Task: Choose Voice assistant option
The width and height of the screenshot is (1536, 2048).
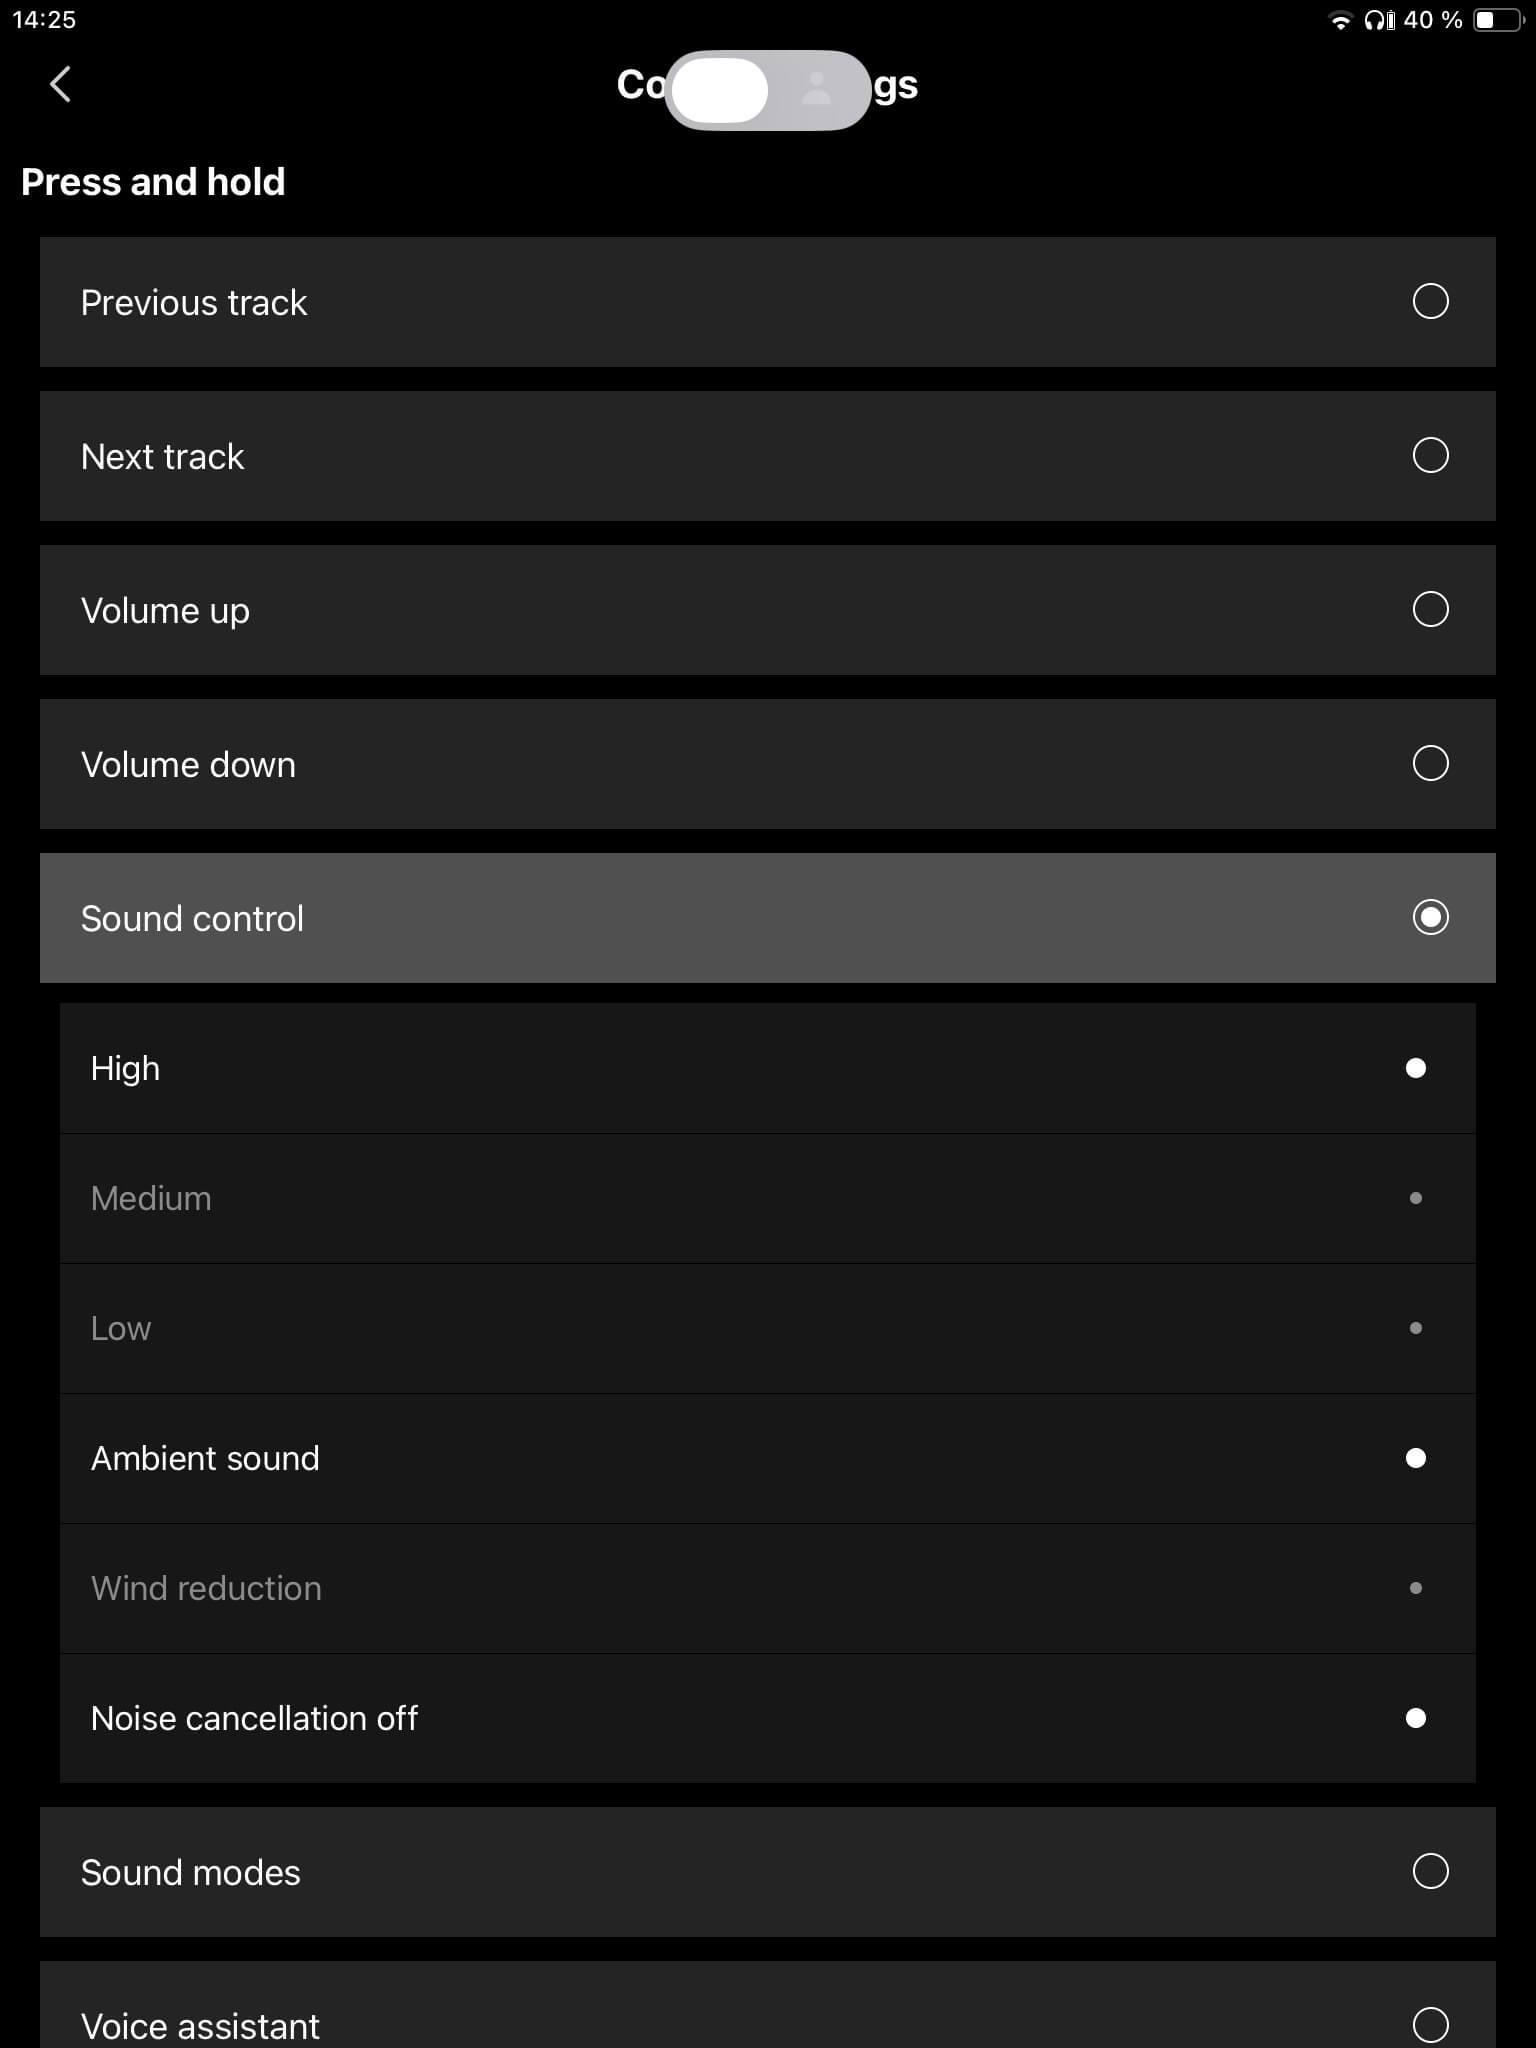Action: 1430,2023
